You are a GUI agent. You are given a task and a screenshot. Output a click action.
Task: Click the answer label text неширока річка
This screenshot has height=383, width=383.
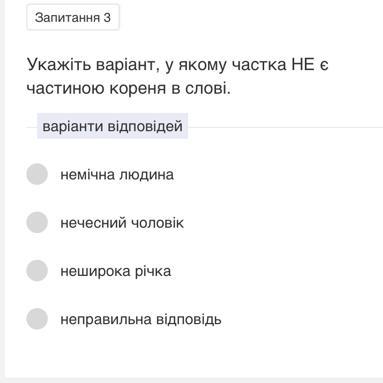pos(116,271)
